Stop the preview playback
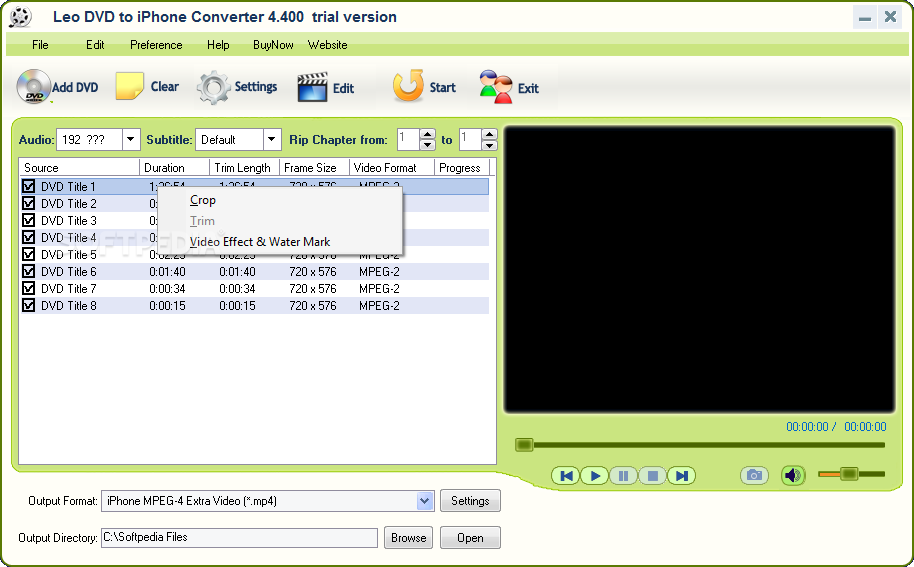The image size is (914, 567). click(x=652, y=476)
